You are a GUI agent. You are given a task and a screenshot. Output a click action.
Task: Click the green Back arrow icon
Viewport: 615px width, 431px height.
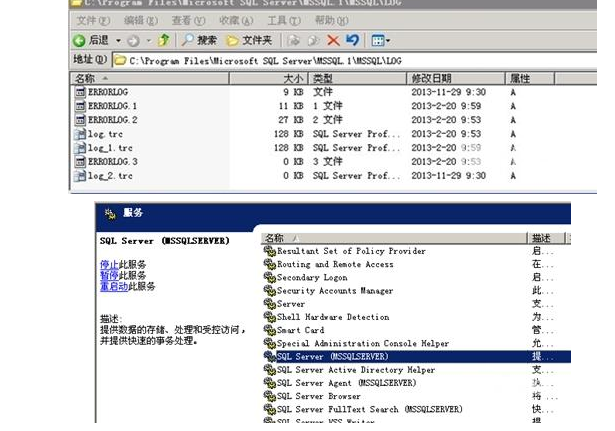[79, 40]
